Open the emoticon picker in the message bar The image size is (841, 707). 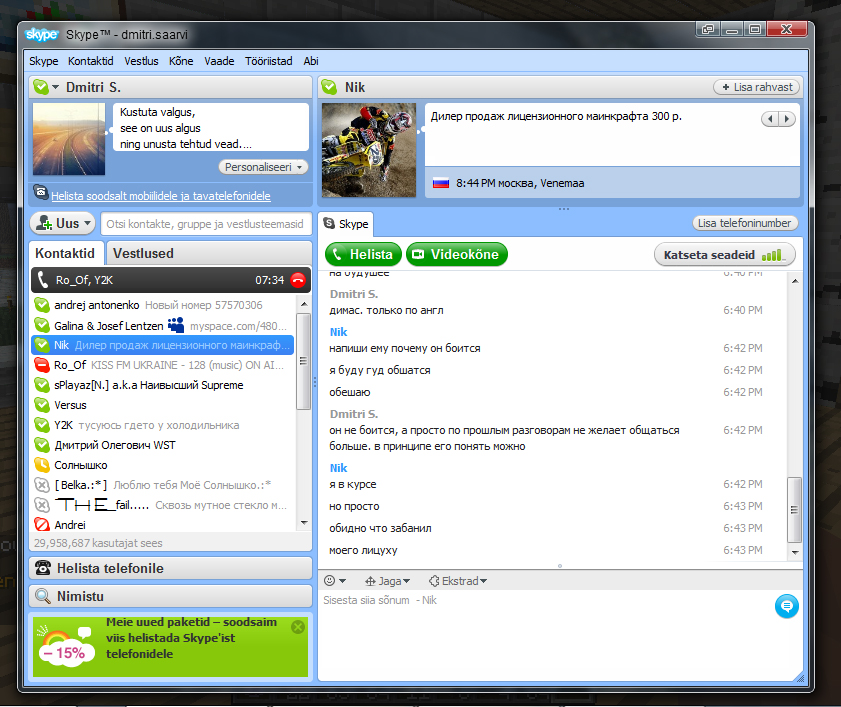tap(330, 580)
